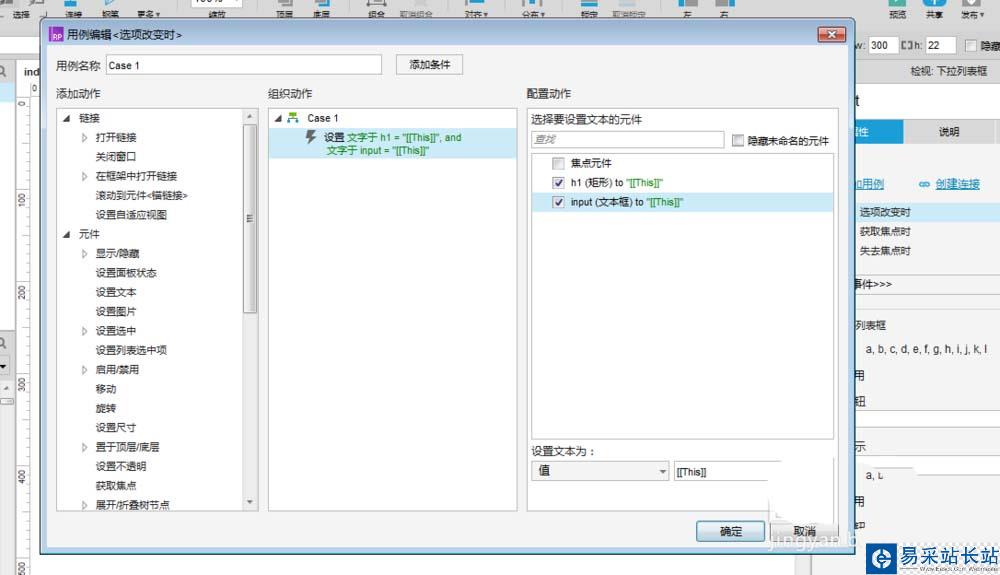Select the 获取焦点 action
1000x575 pixels.
coord(115,486)
